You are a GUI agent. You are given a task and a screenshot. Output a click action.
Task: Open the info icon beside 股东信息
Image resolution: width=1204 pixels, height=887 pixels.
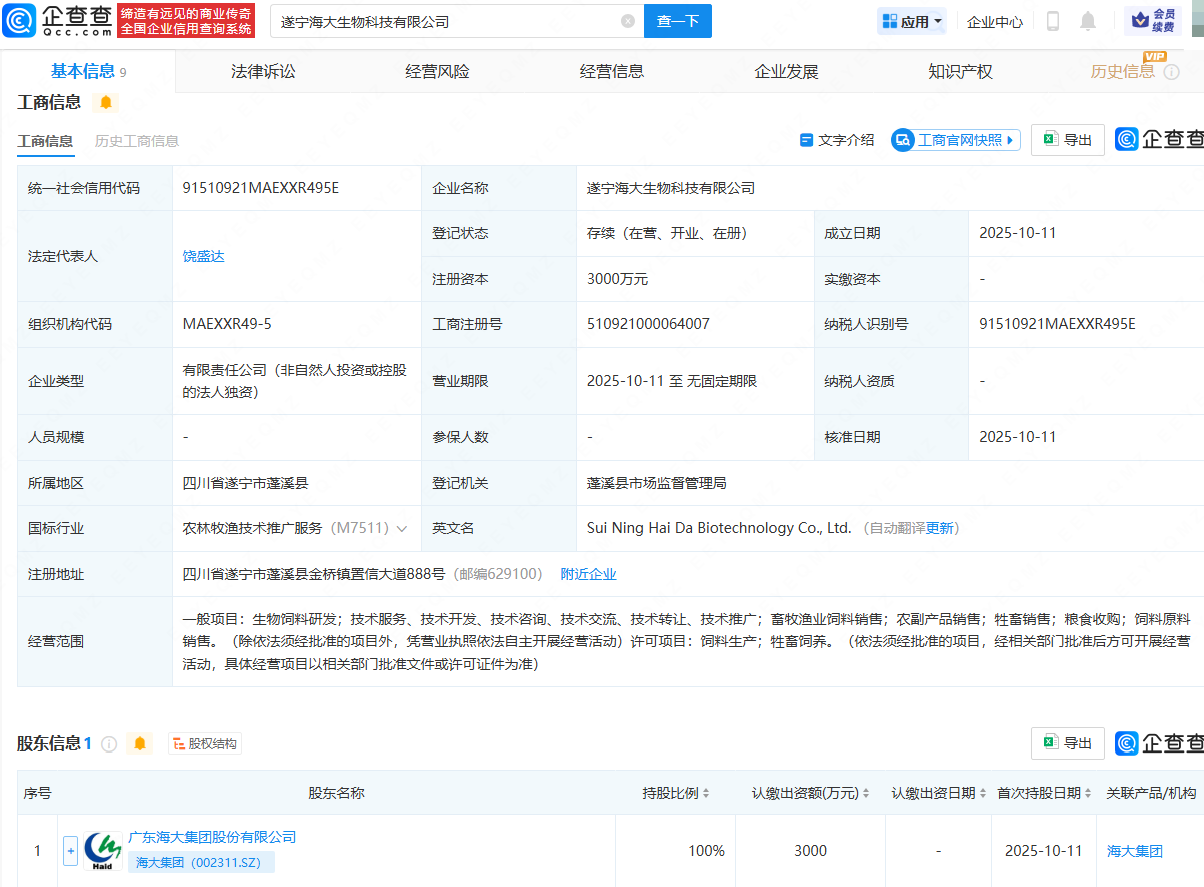(x=109, y=743)
